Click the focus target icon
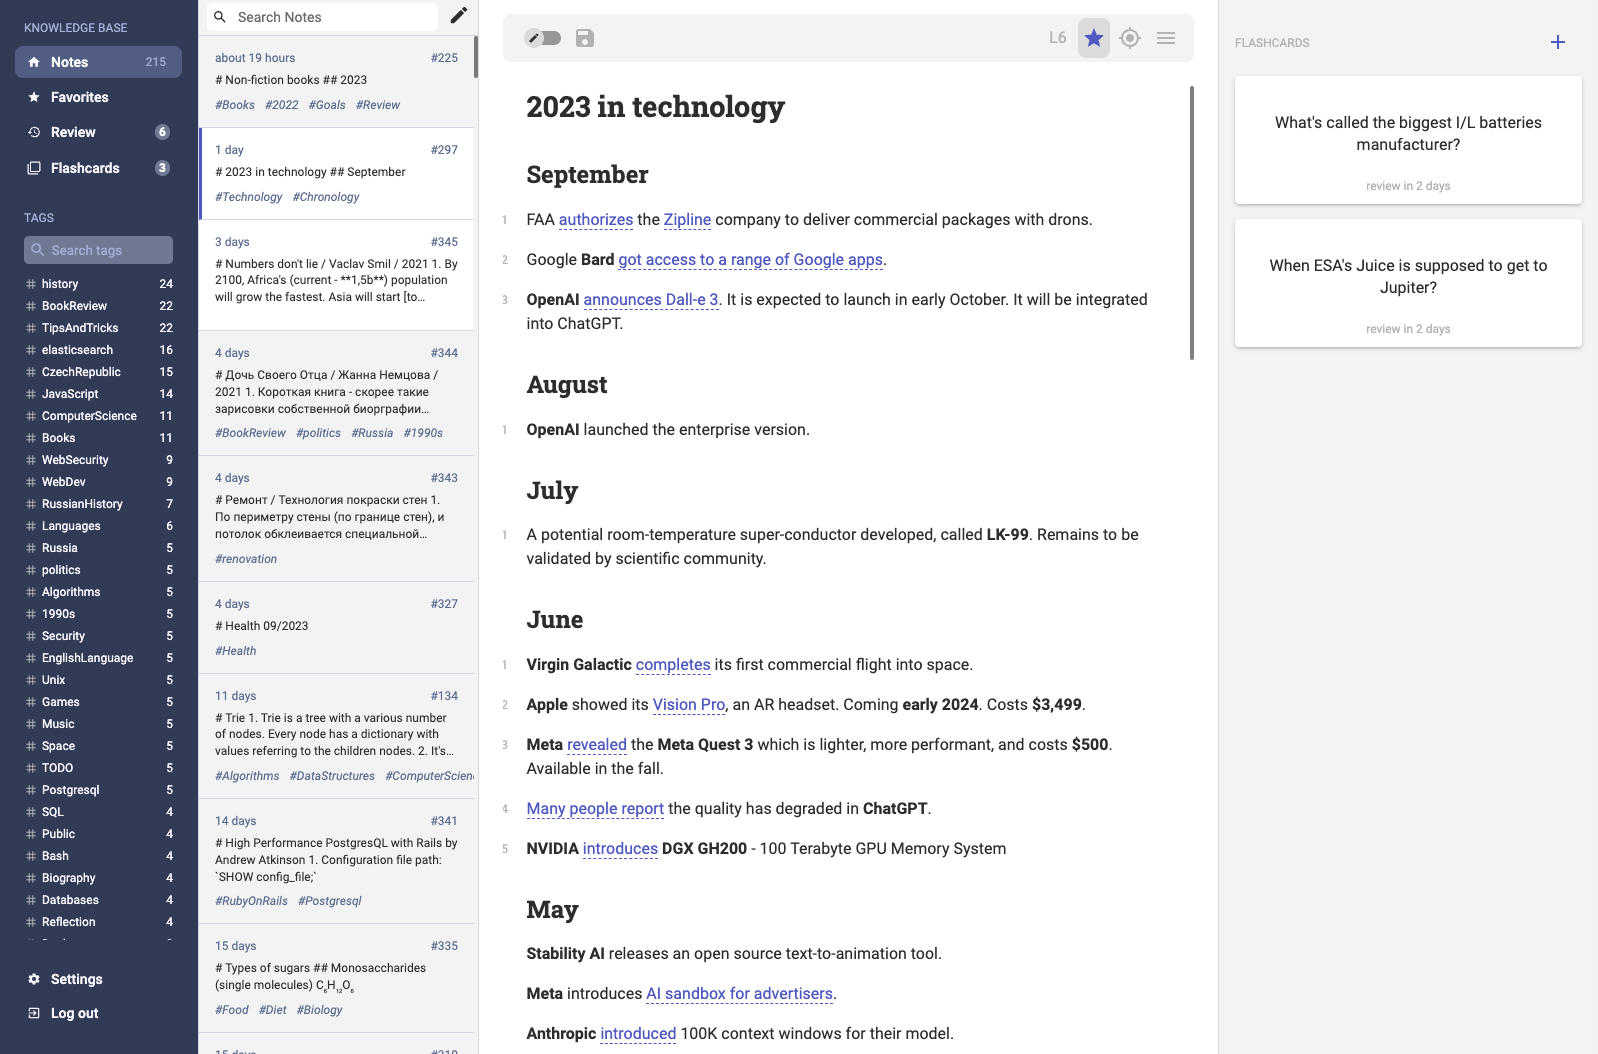Screen dimensions: 1598x1054 pos(1130,38)
